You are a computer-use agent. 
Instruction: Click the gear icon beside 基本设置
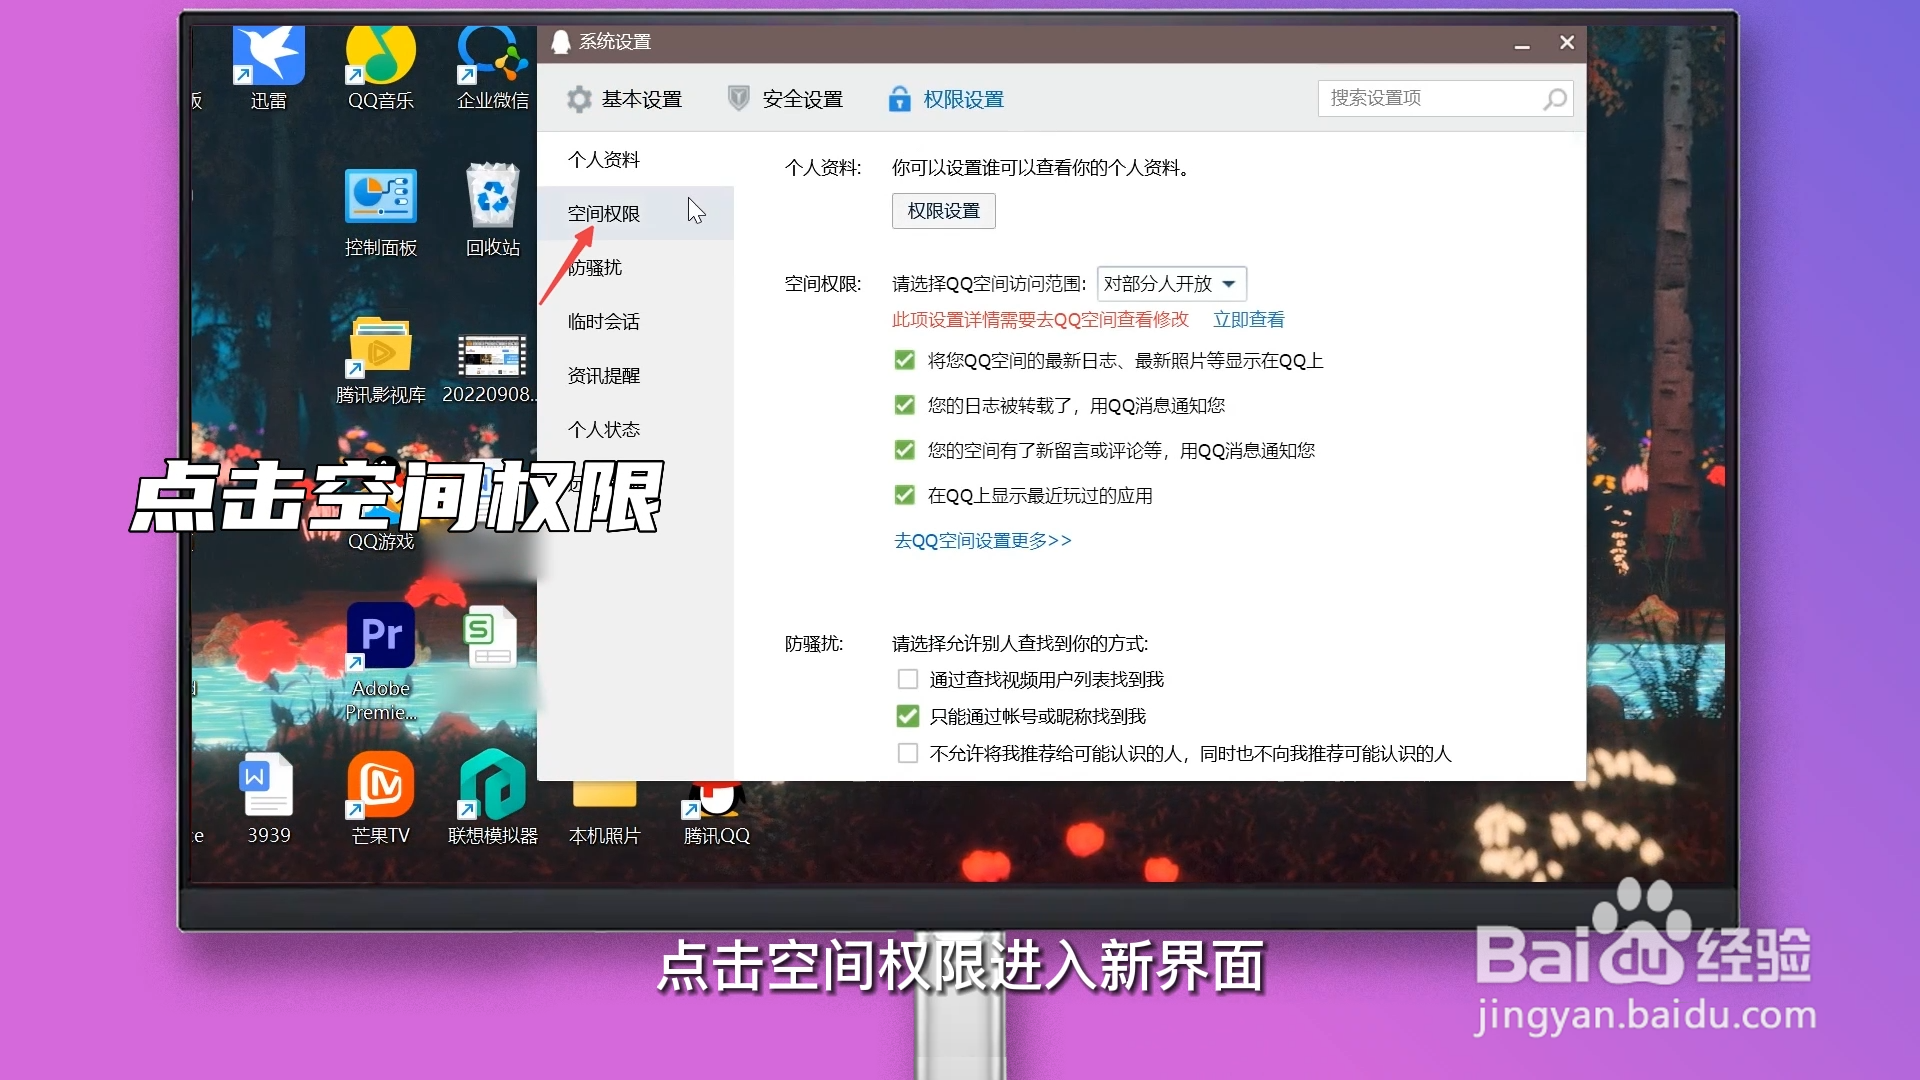click(x=579, y=99)
